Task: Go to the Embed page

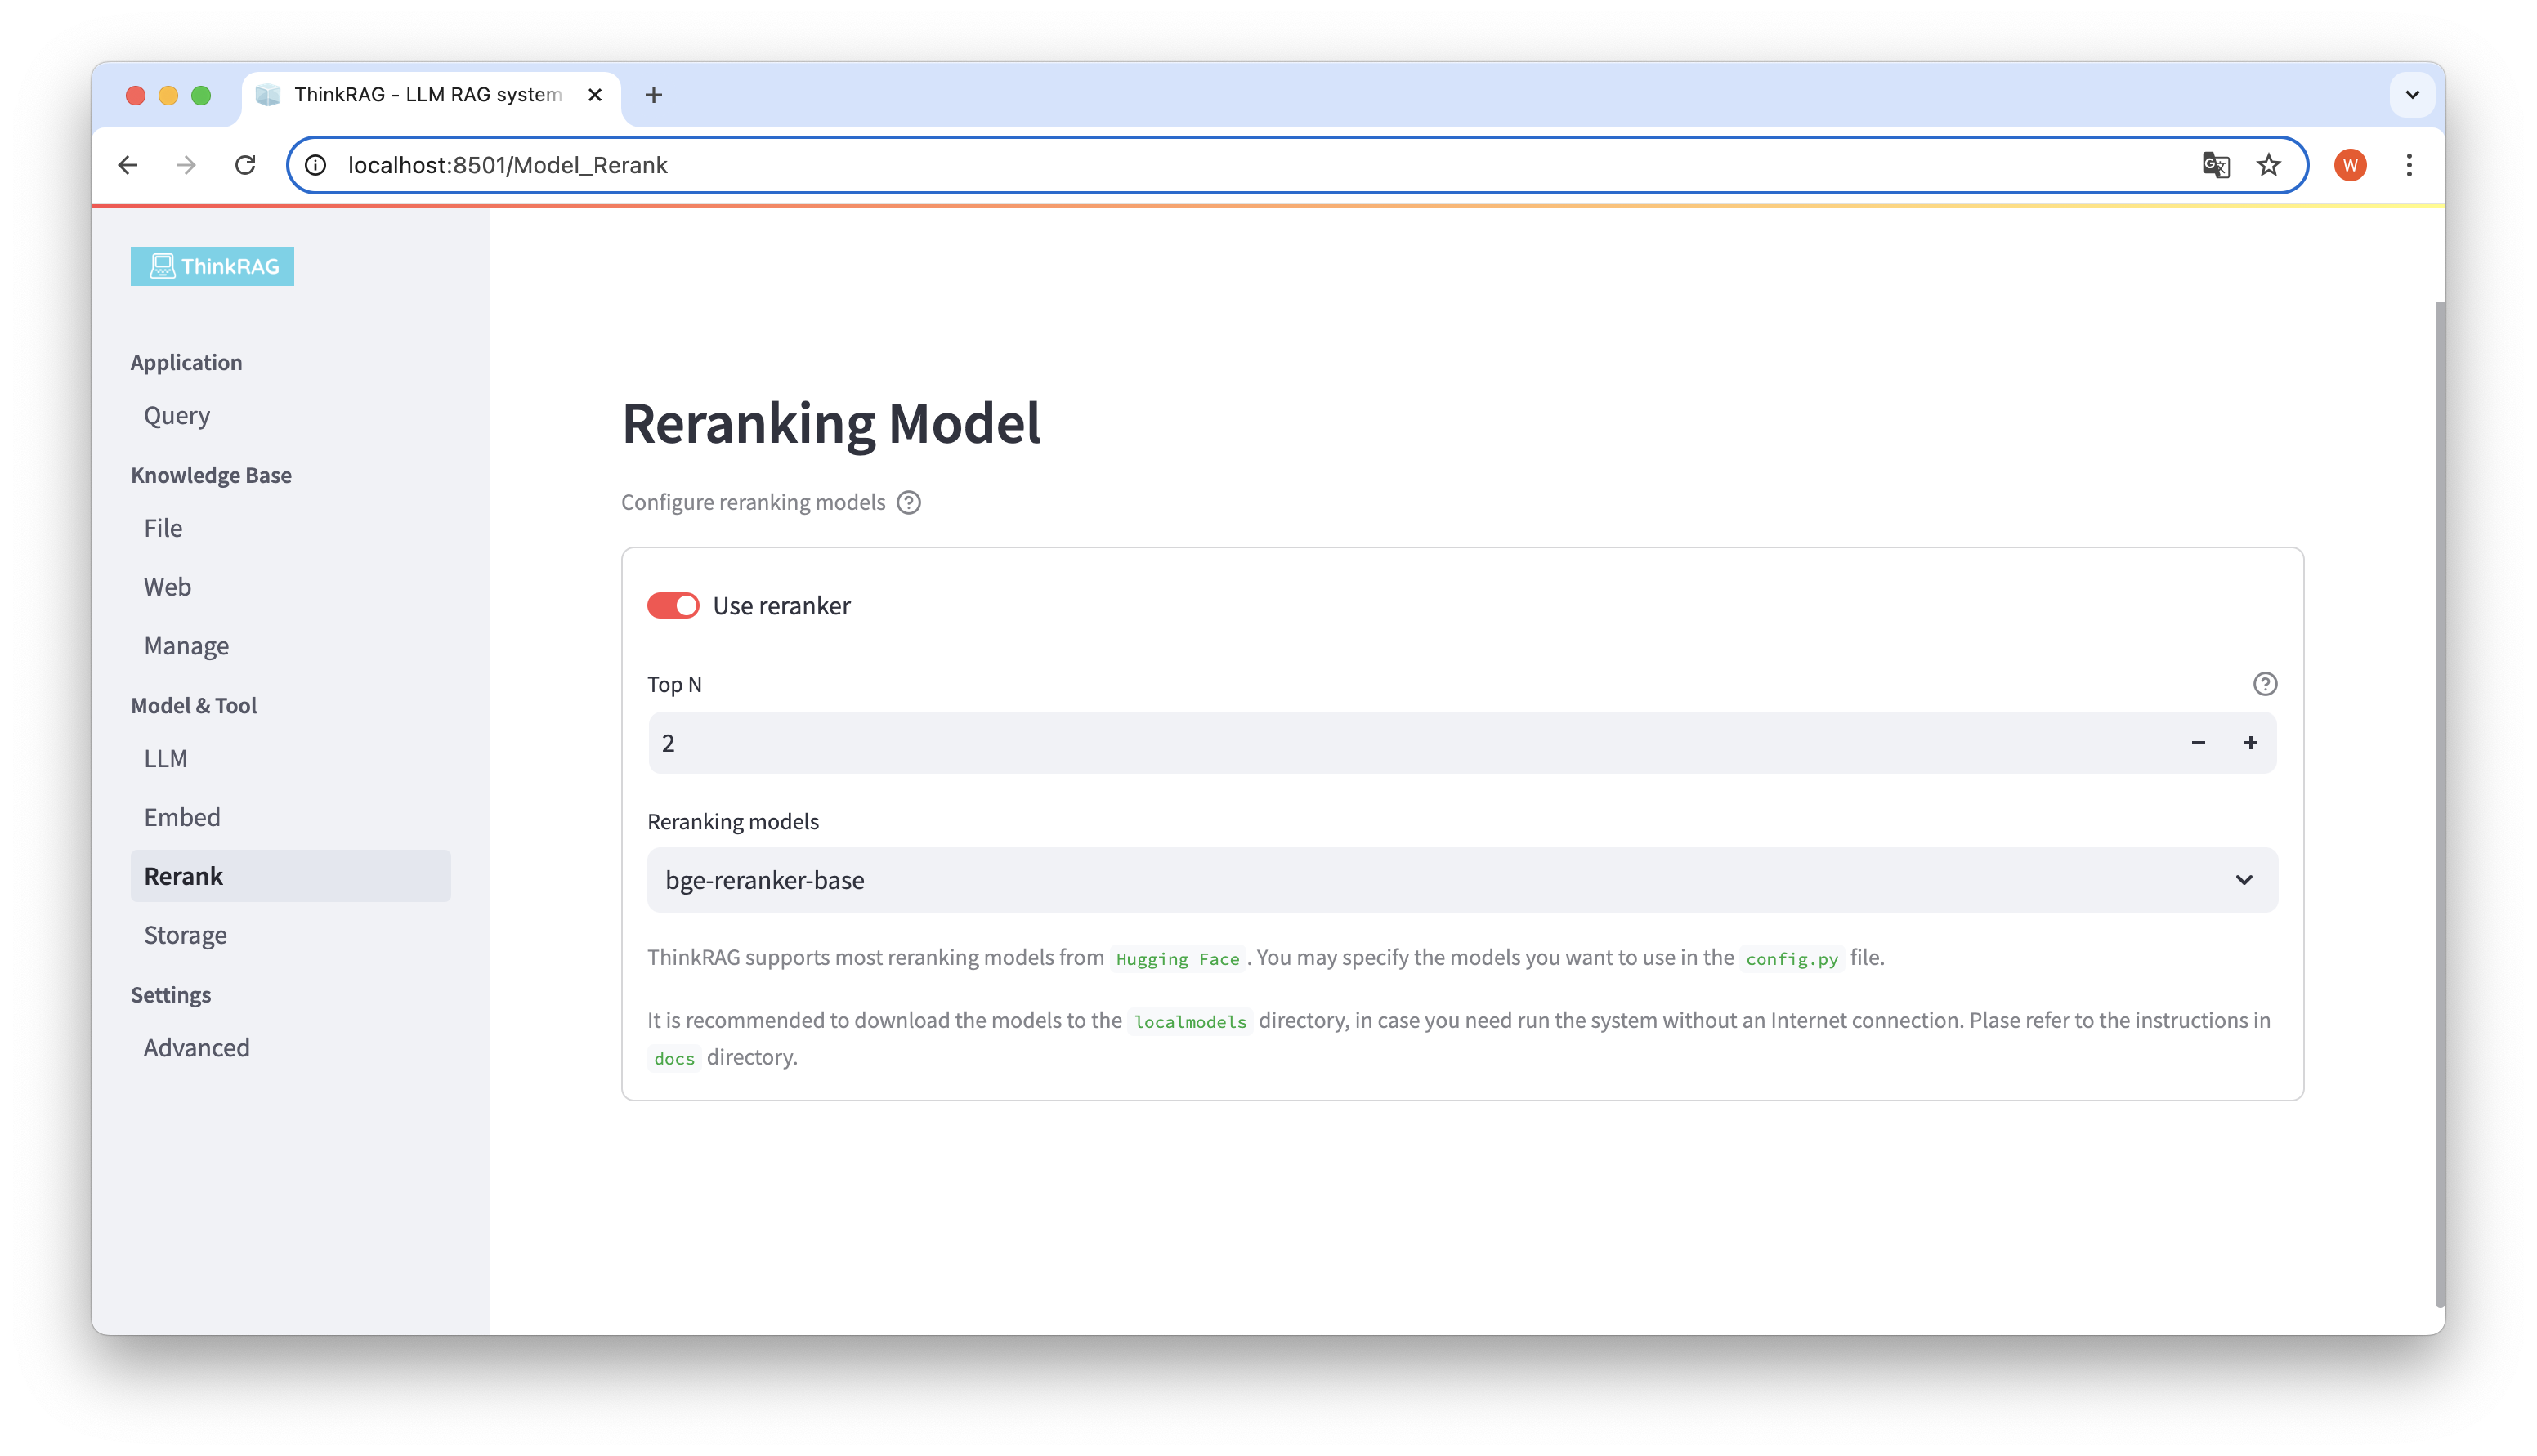Action: [182, 817]
